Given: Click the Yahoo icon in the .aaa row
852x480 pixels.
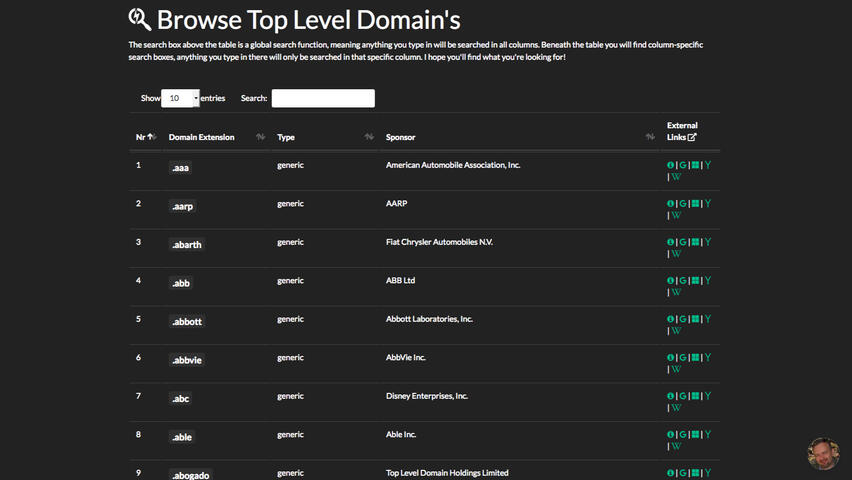Looking at the screenshot, I should [708, 165].
